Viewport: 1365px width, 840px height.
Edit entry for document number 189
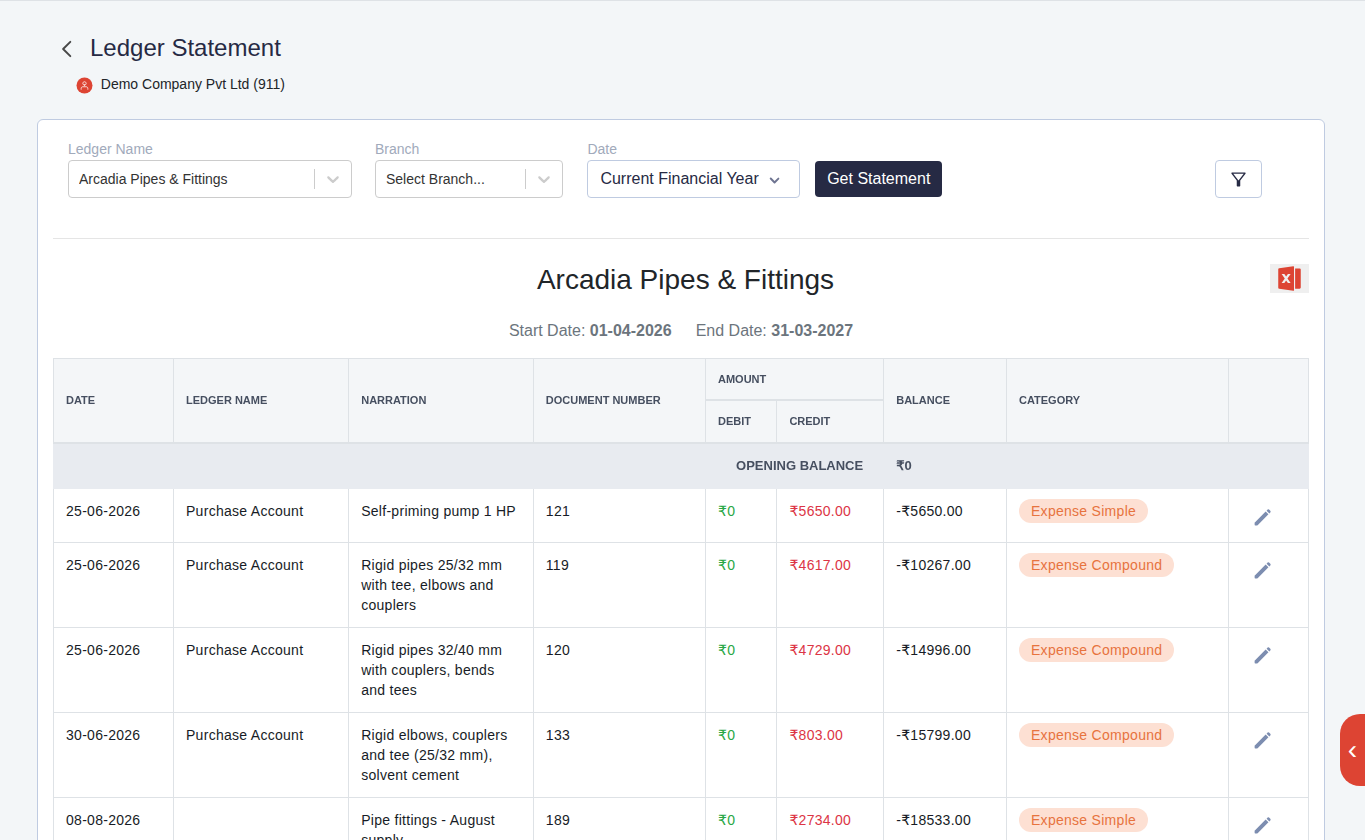pos(1263,825)
